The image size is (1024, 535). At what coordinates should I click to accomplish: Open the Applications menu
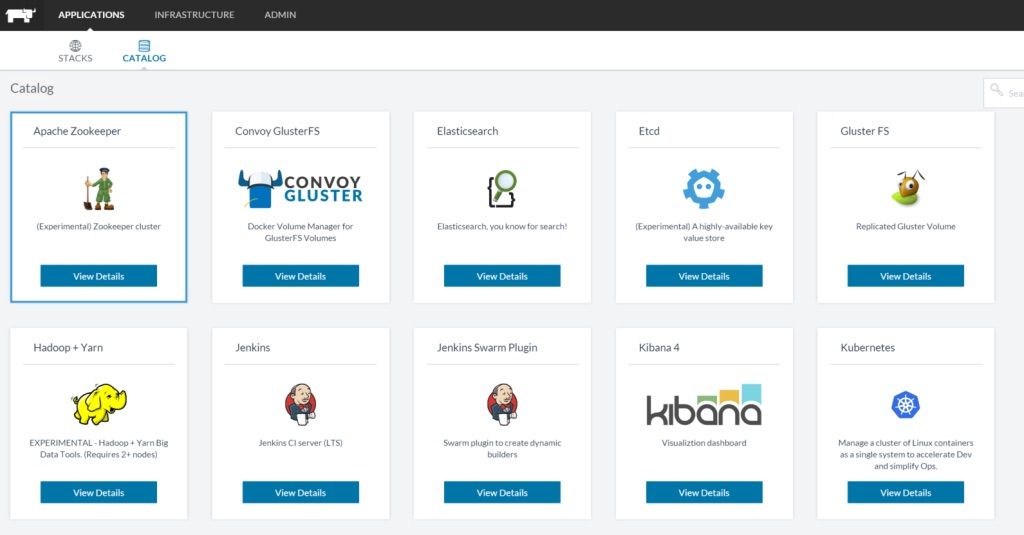pyautogui.click(x=91, y=15)
